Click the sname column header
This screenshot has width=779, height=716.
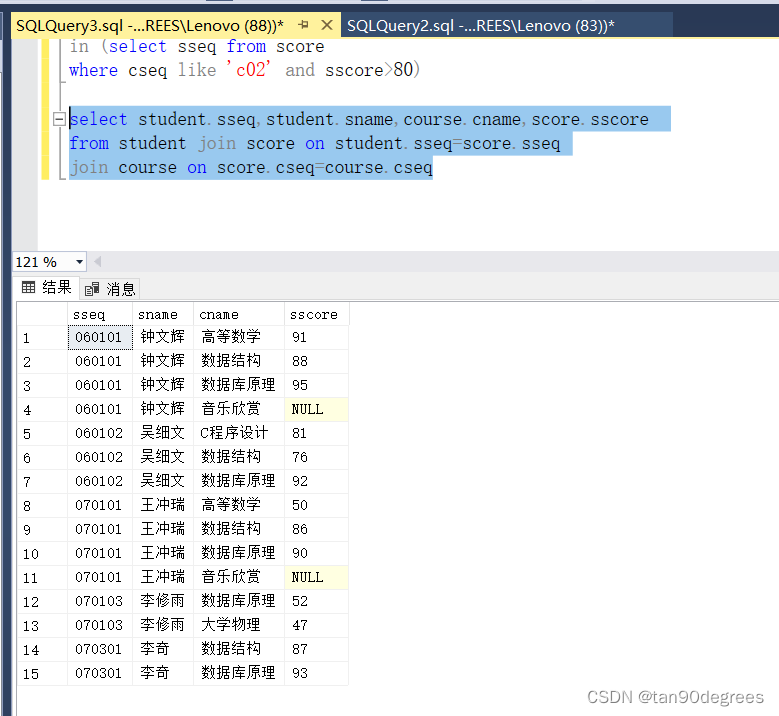(x=163, y=315)
